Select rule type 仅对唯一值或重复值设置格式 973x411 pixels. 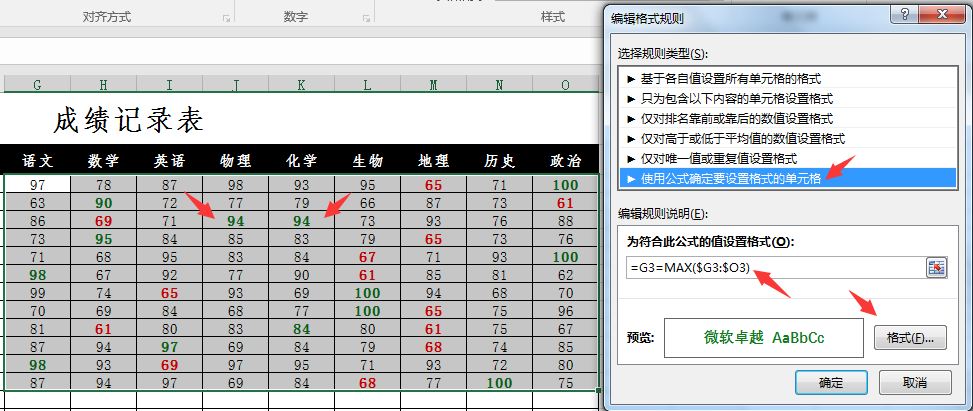point(788,158)
